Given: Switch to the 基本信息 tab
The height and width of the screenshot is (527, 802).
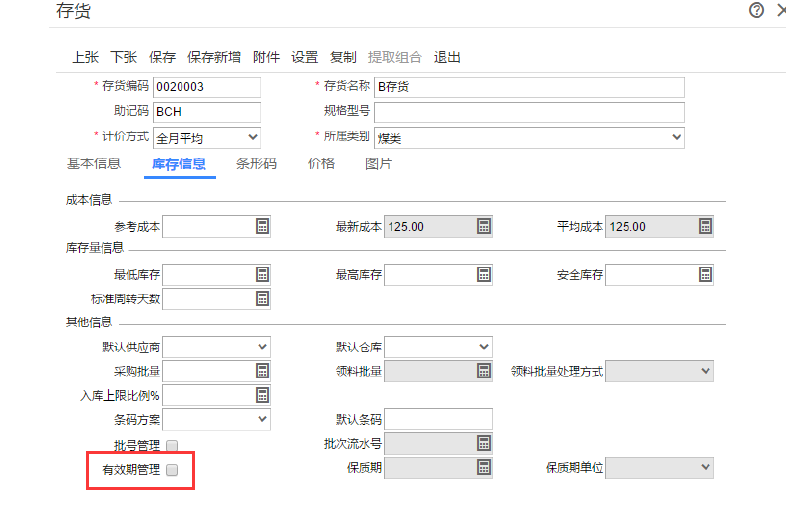Looking at the screenshot, I should pyautogui.click(x=94, y=164).
